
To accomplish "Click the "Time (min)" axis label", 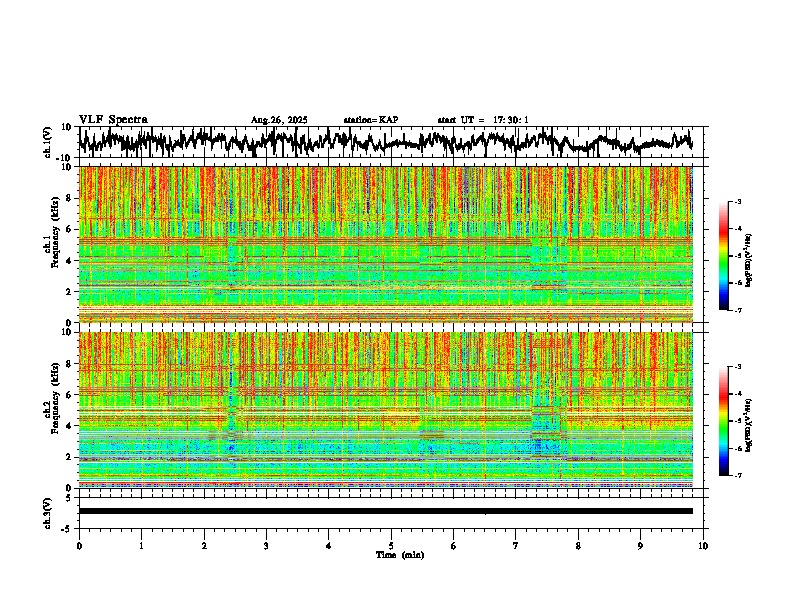I will click(x=400, y=555).
